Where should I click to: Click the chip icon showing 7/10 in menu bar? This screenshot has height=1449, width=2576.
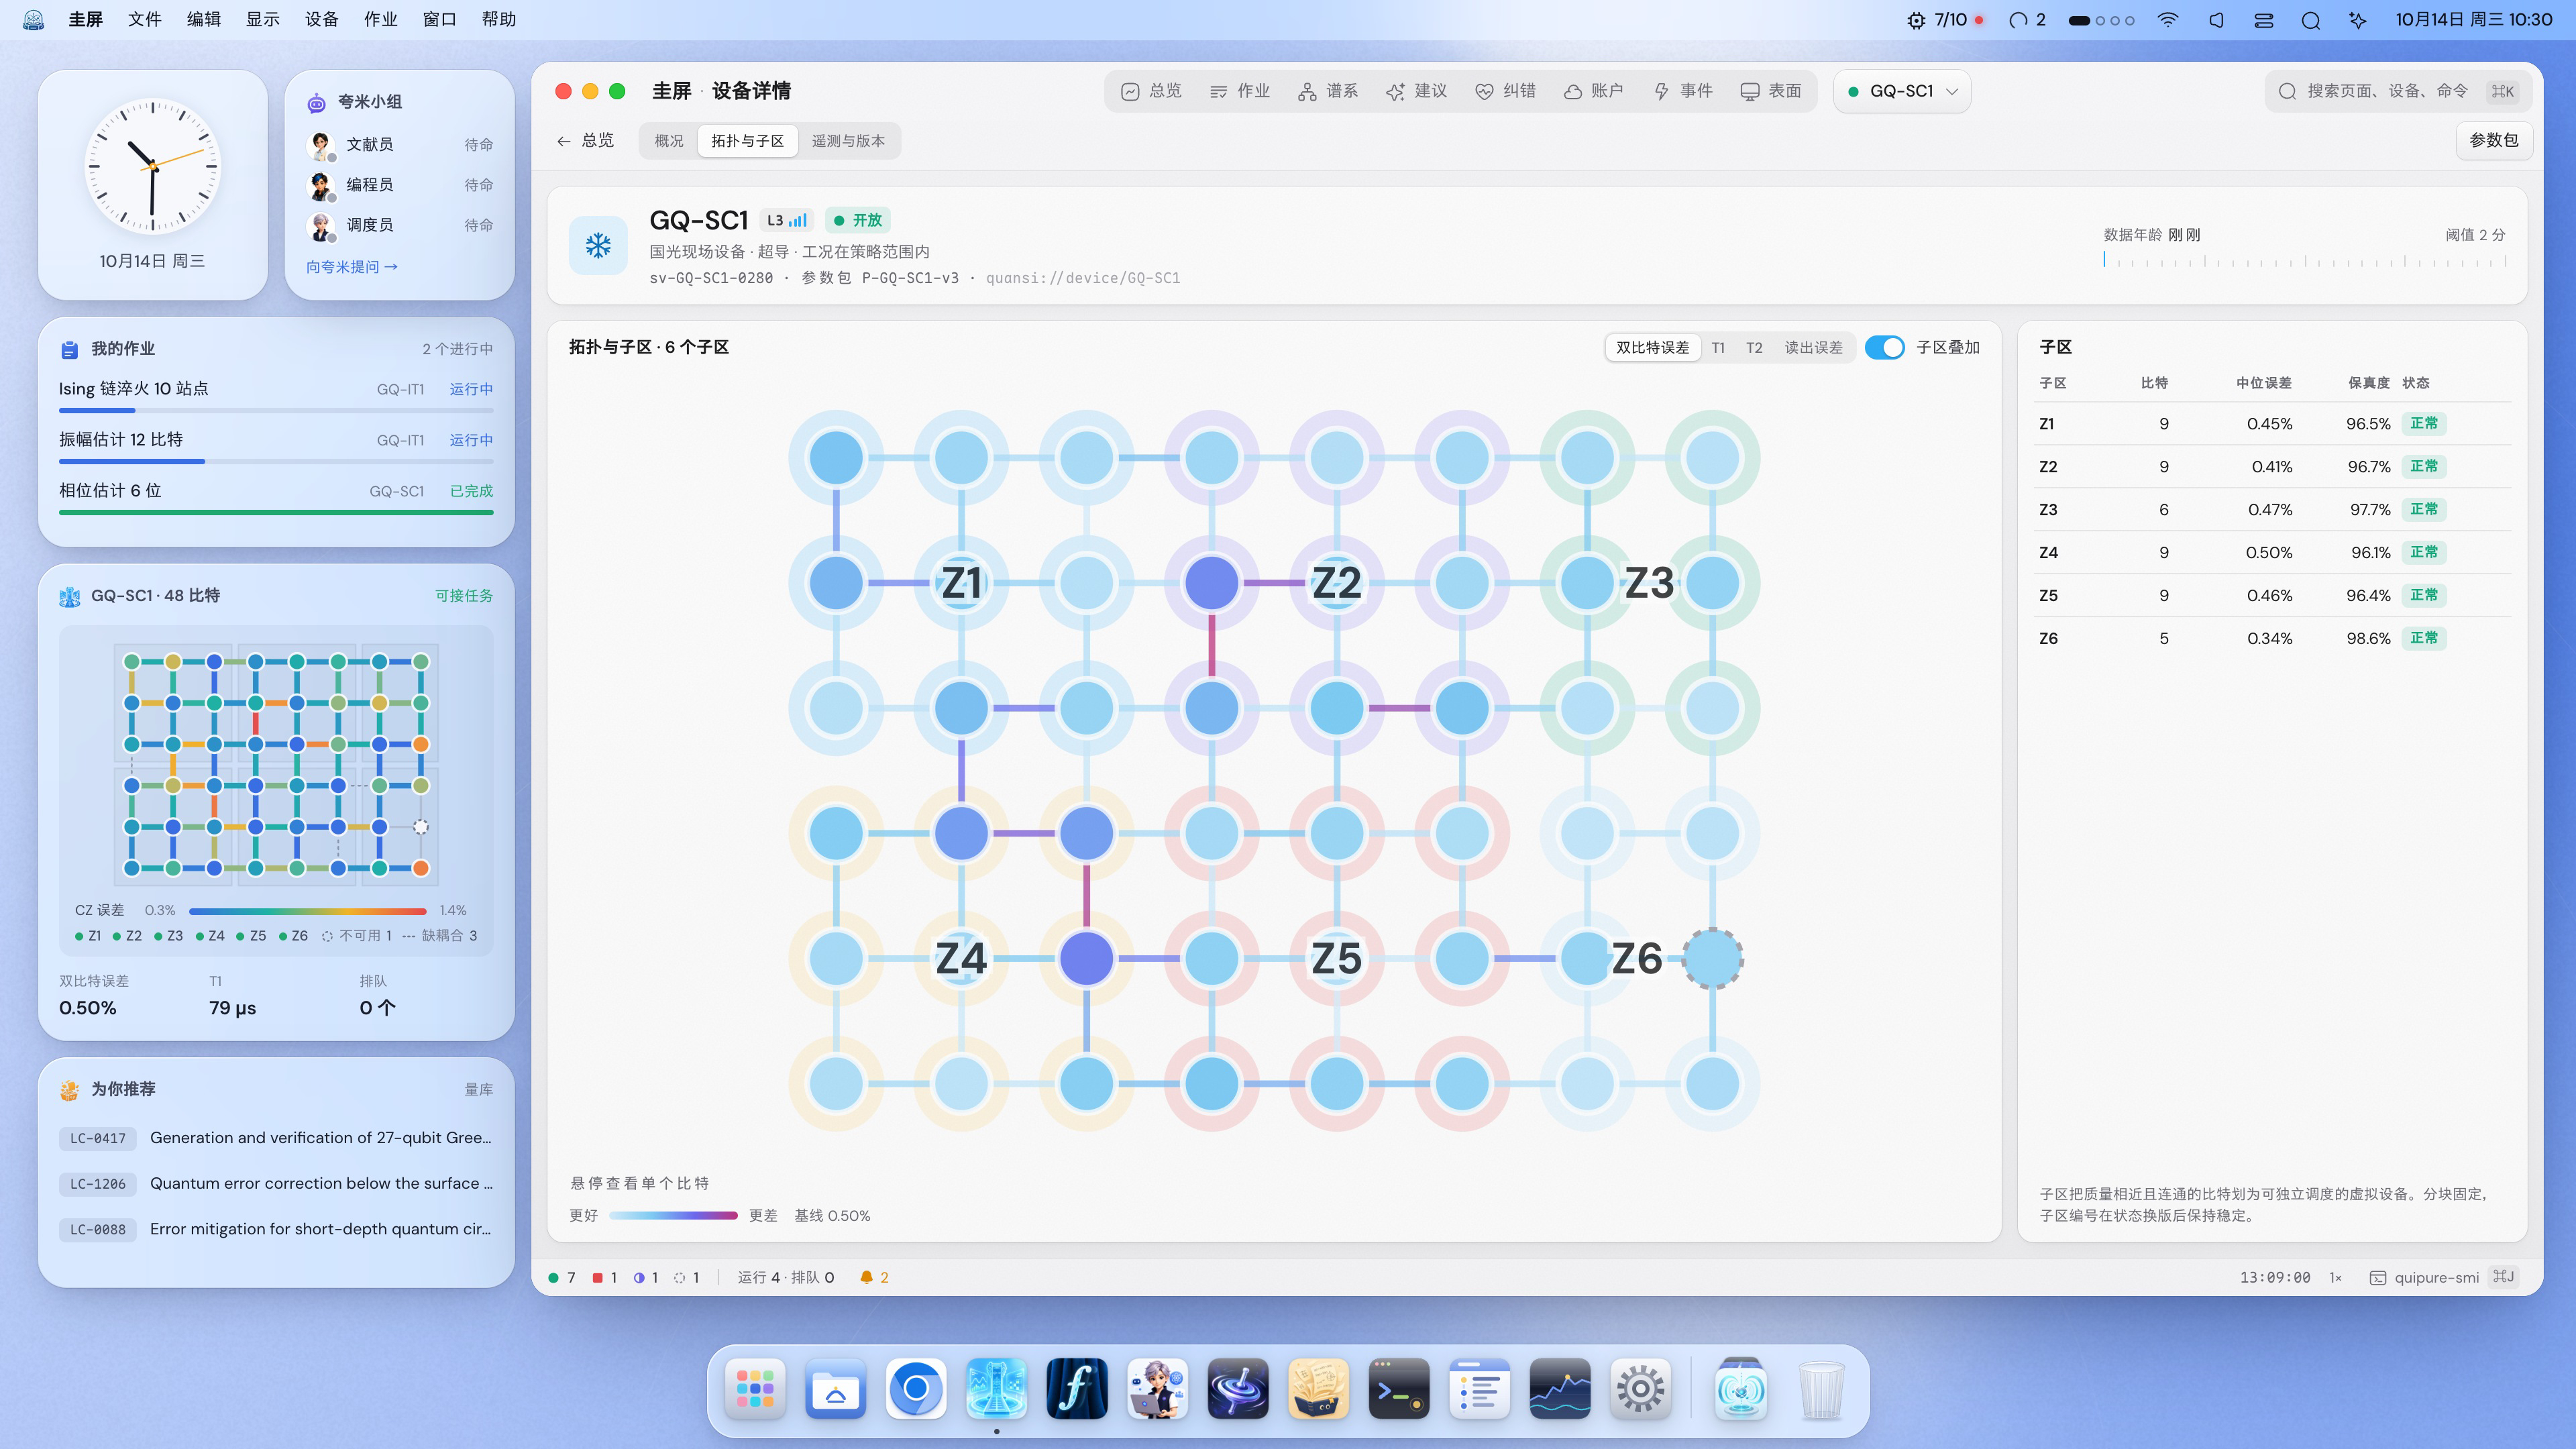pos(1944,20)
